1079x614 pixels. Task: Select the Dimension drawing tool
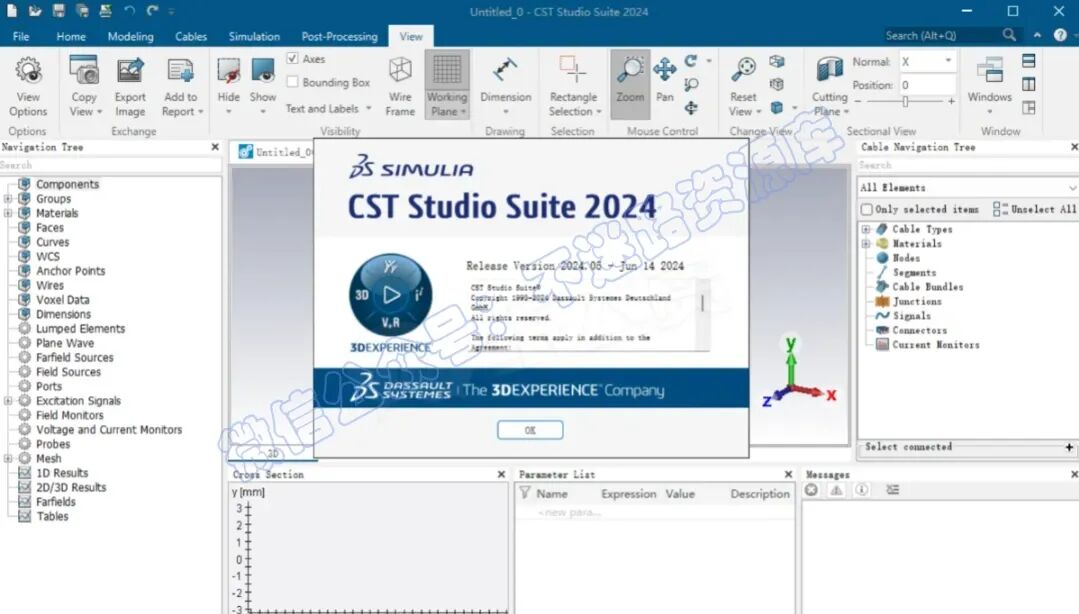pos(506,86)
